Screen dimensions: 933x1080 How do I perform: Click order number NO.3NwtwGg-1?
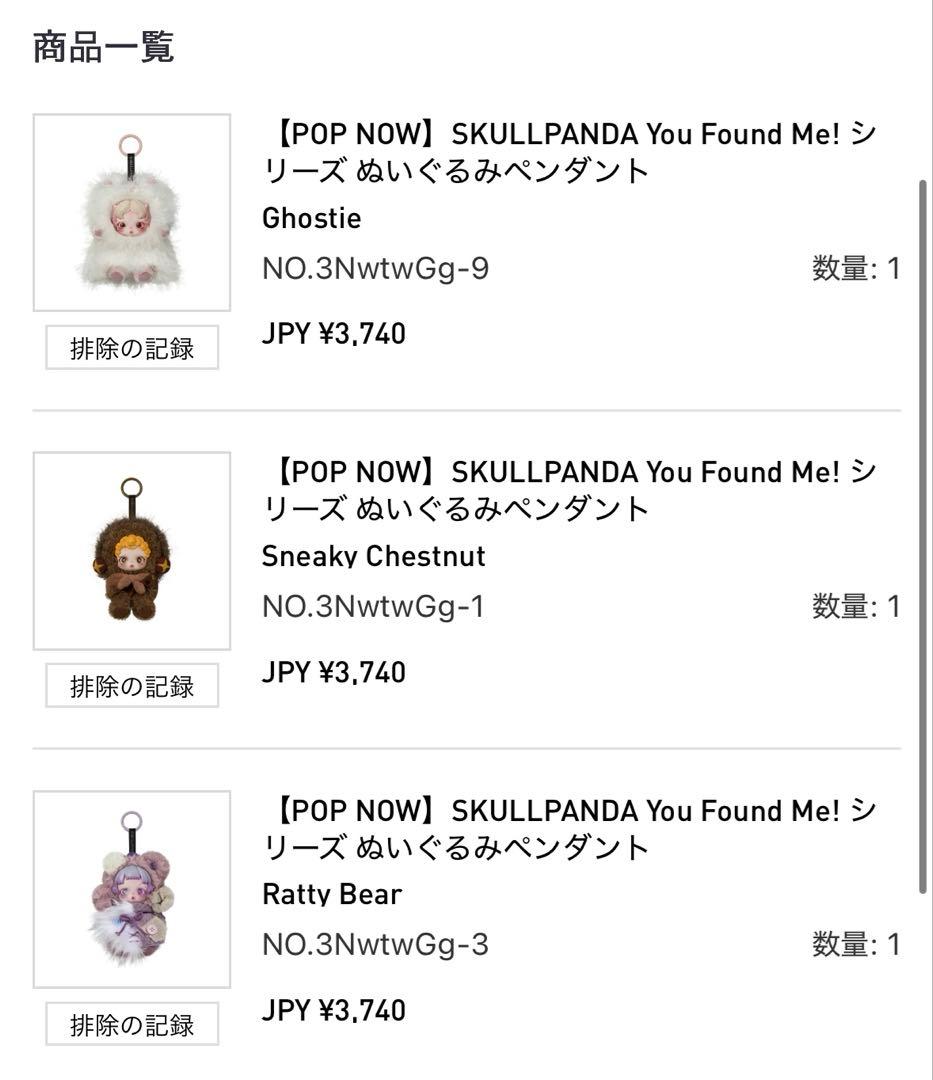click(373, 607)
